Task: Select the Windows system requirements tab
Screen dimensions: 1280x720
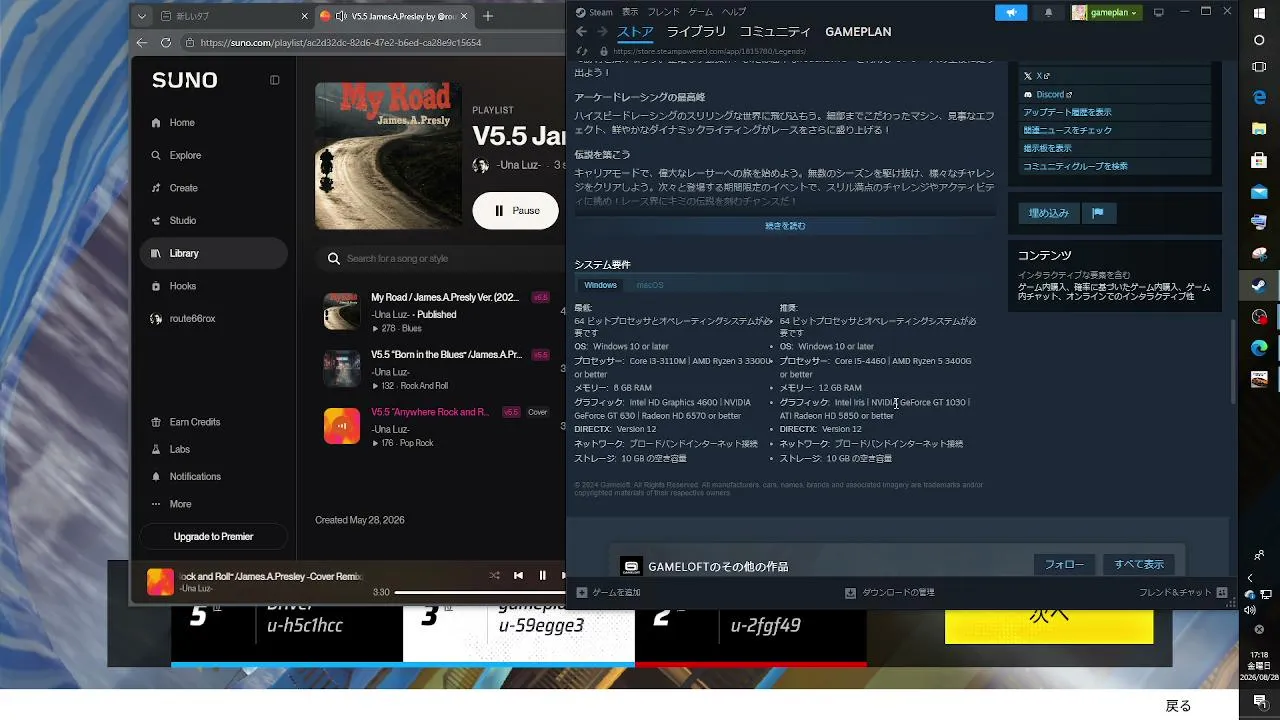Action: [600, 285]
